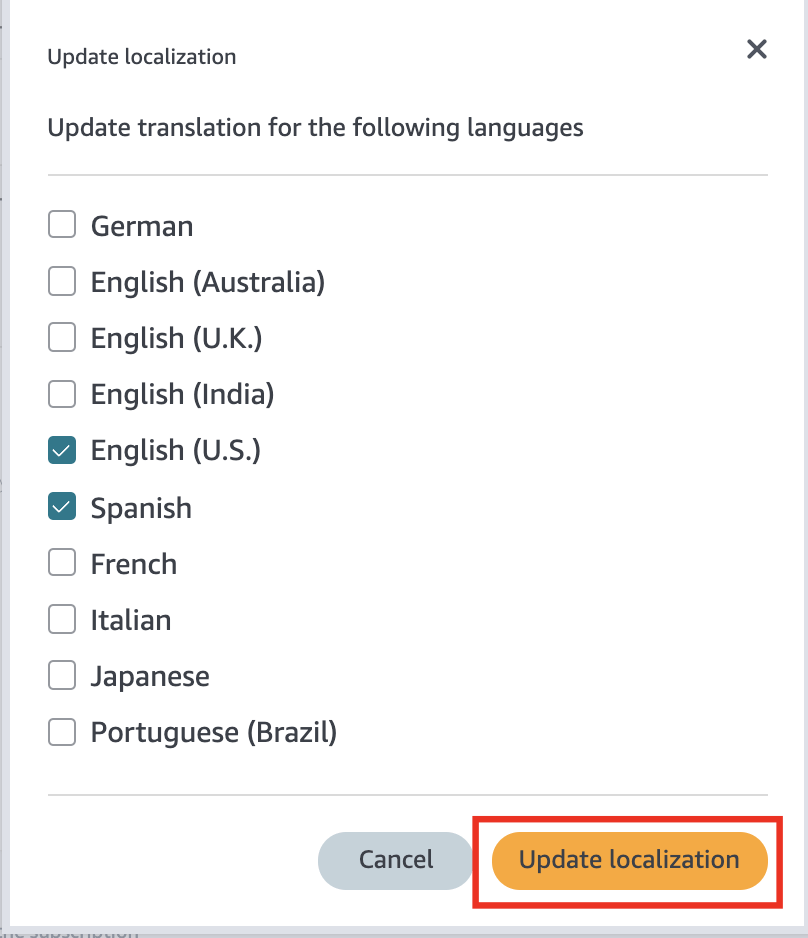
Task: Click the Cancel button
Action: [395, 860]
